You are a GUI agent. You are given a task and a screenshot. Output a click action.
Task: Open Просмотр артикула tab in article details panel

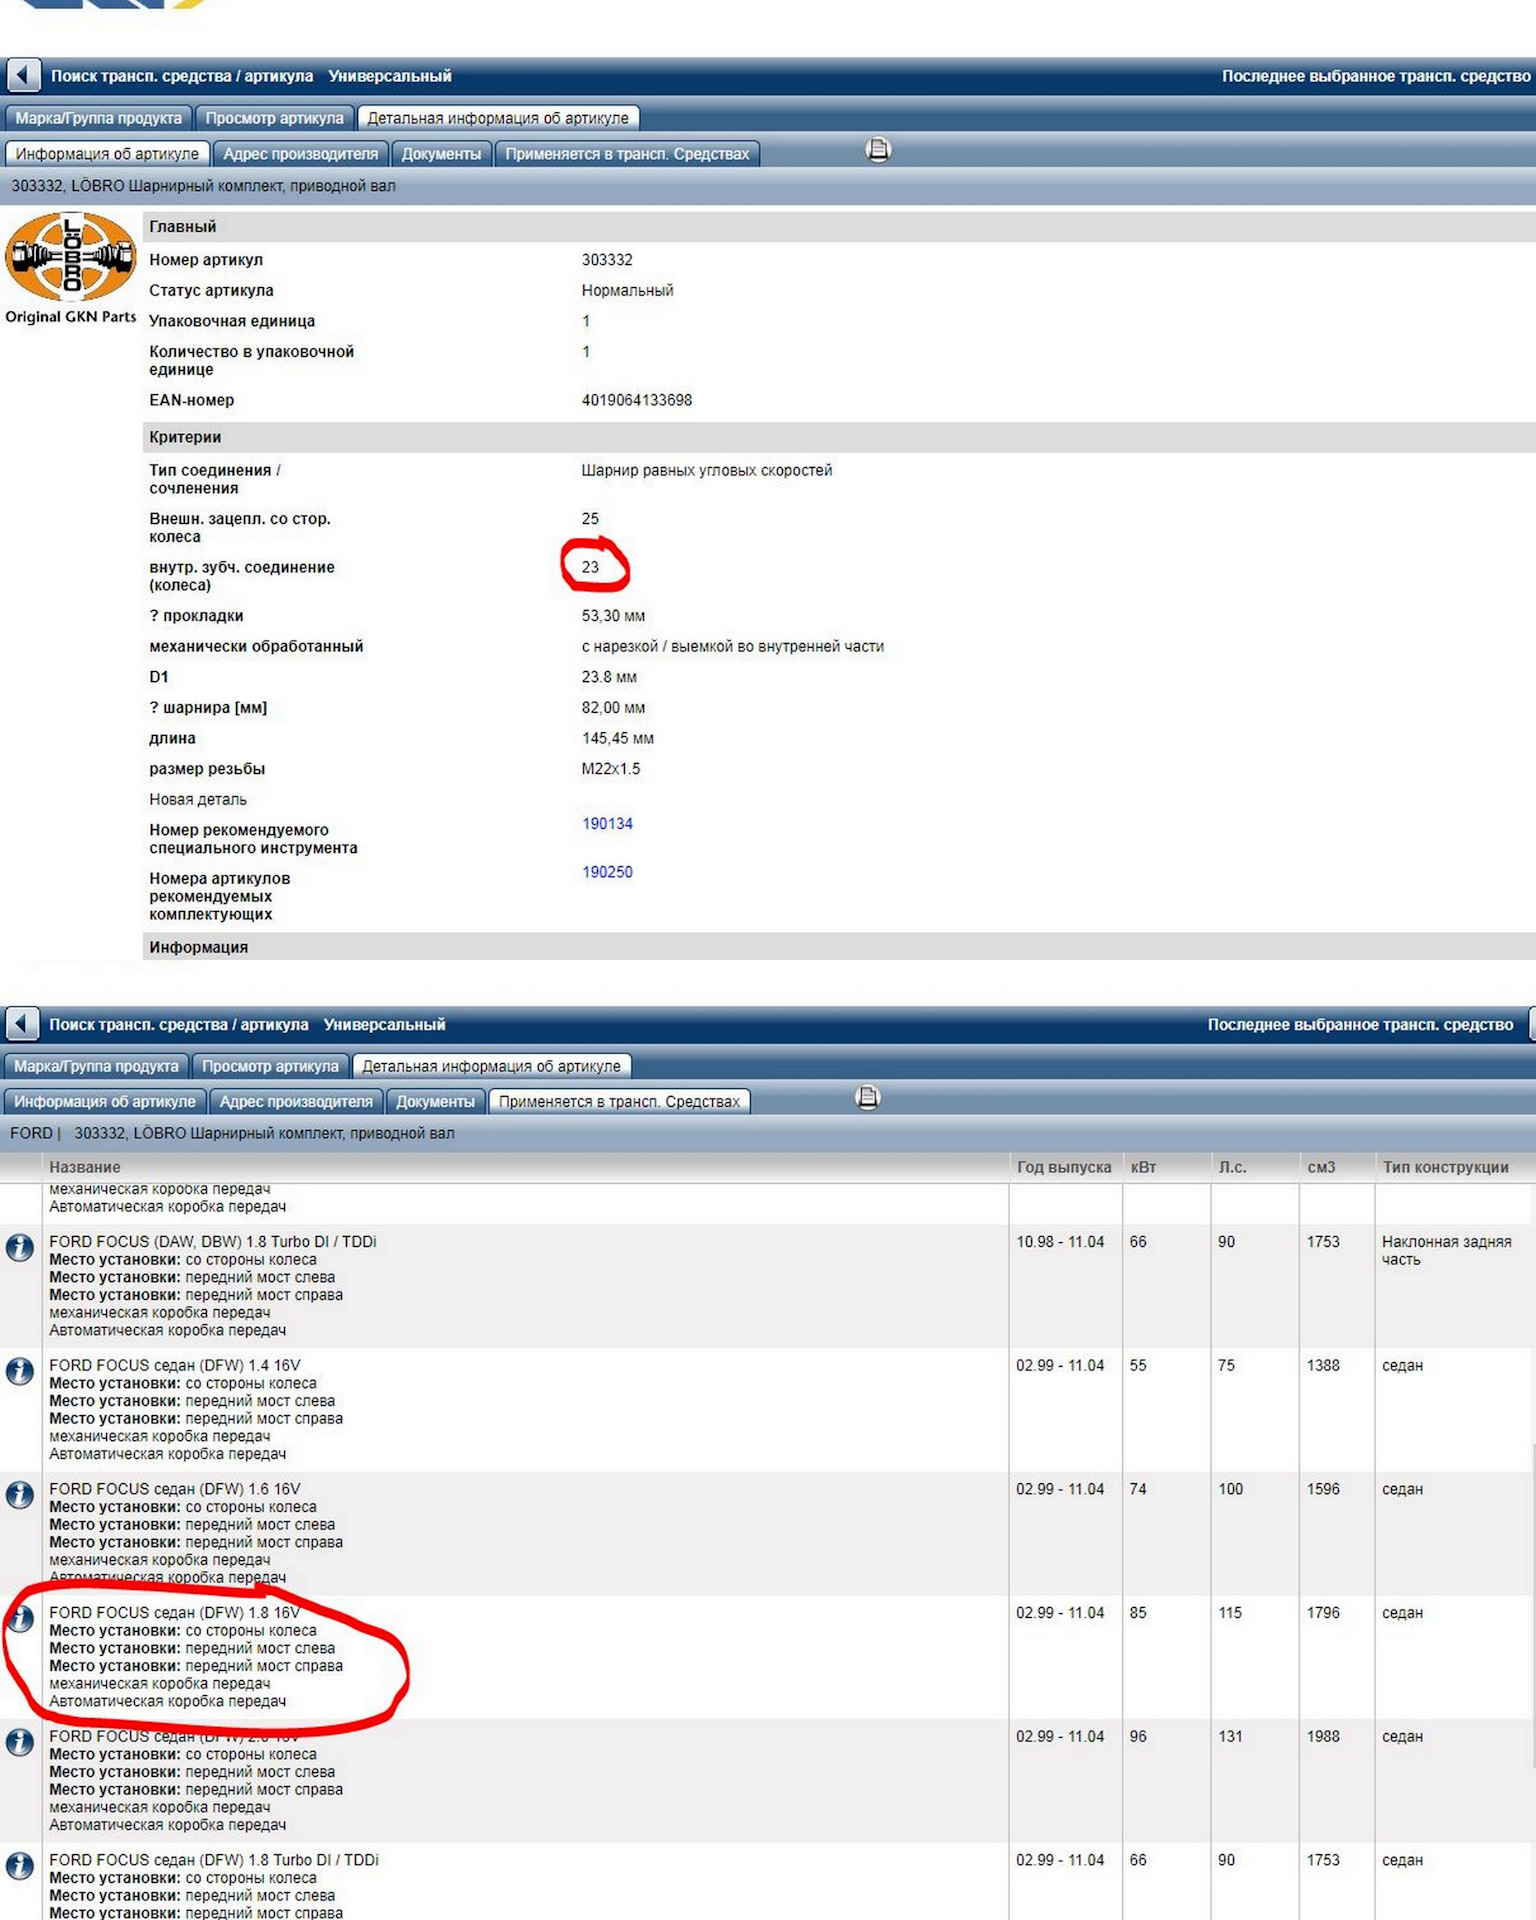tap(275, 118)
